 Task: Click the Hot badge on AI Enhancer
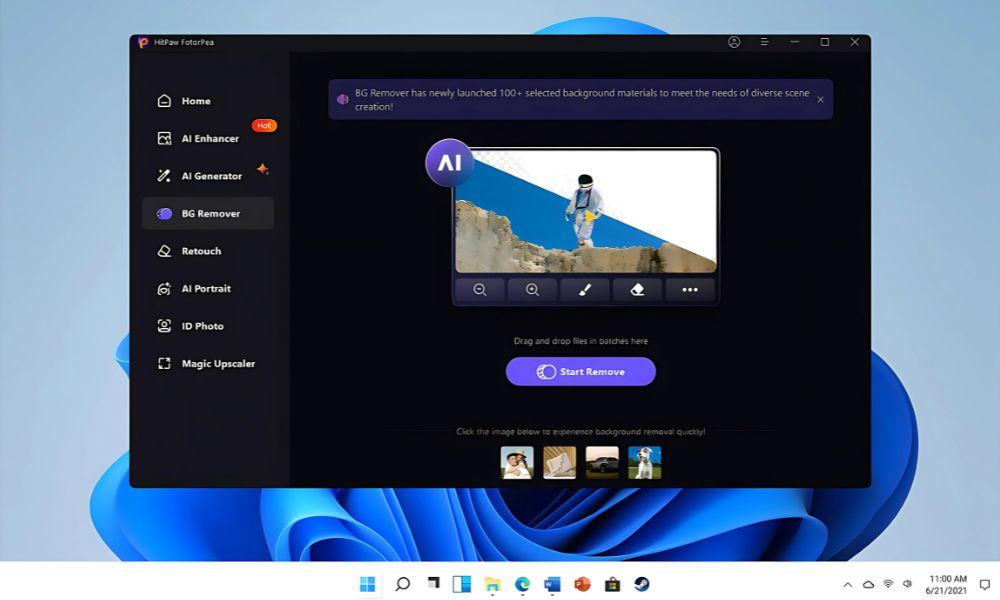coord(264,126)
